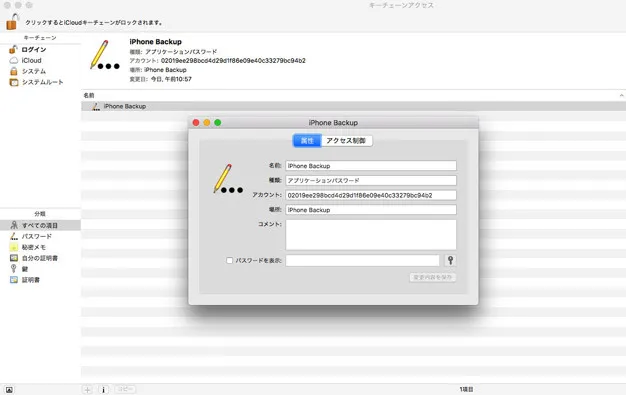Click the 変更内容を保存 button
This screenshot has height=395, width=626.
(x=433, y=277)
